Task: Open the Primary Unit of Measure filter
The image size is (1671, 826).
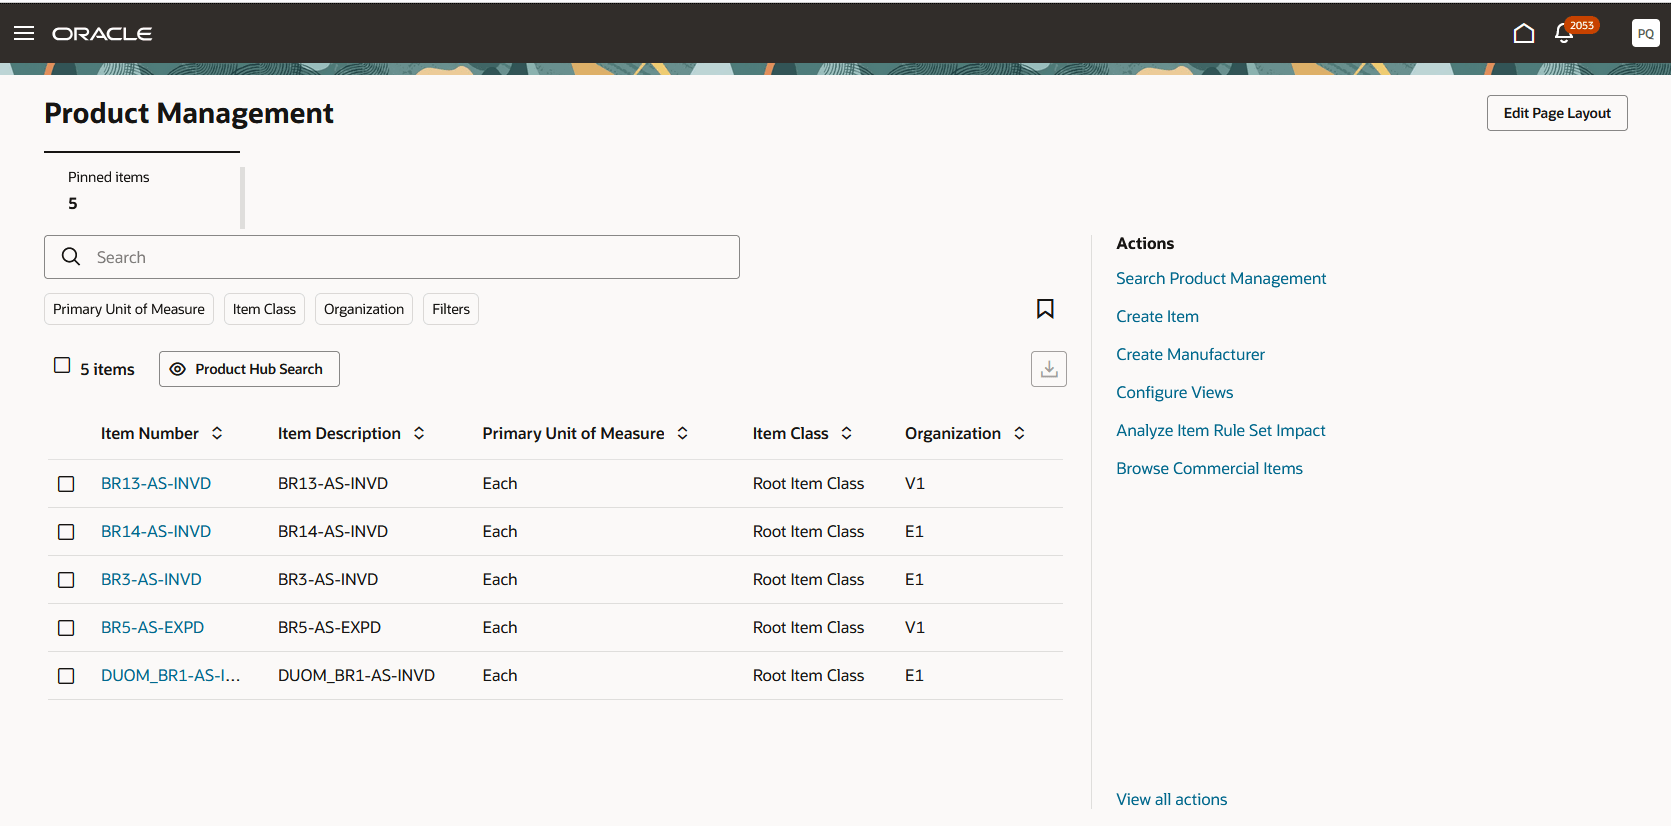Action: coord(129,309)
